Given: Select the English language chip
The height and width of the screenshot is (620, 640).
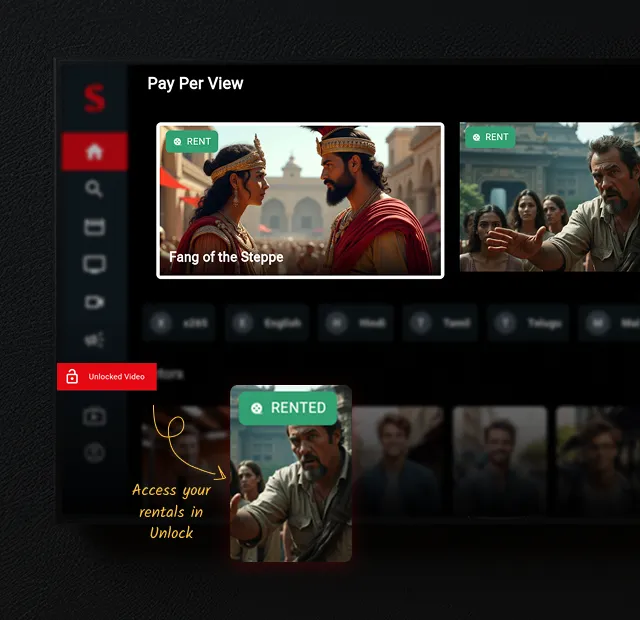Looking at the screenshot, I should coord(268,323).
